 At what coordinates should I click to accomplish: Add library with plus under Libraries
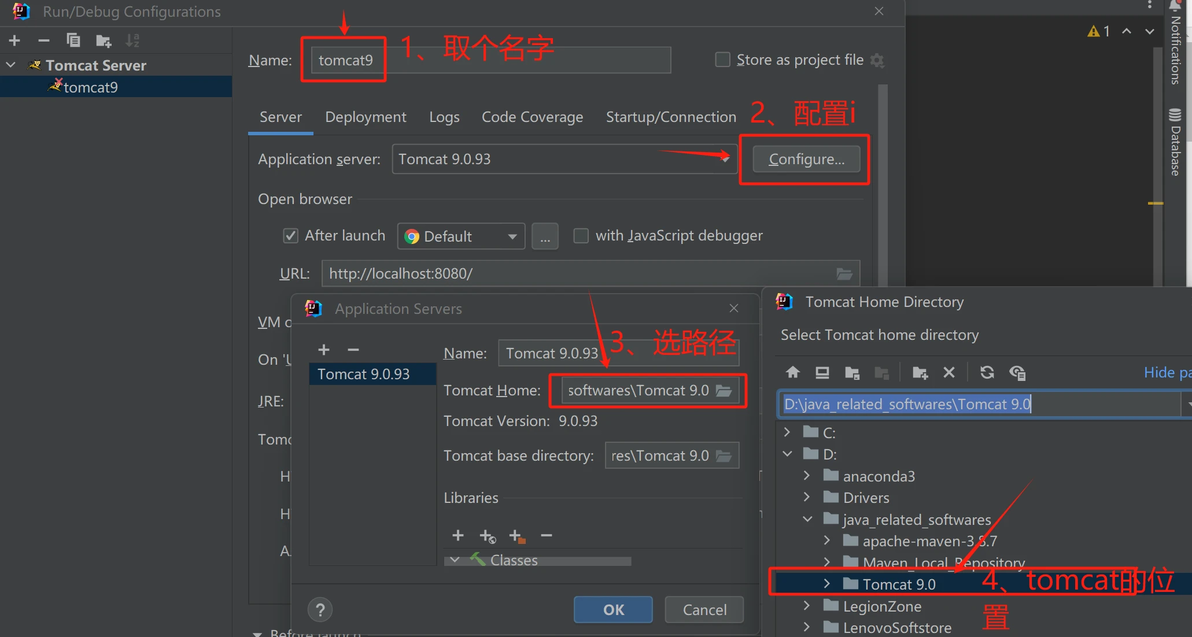coord(458,536)
